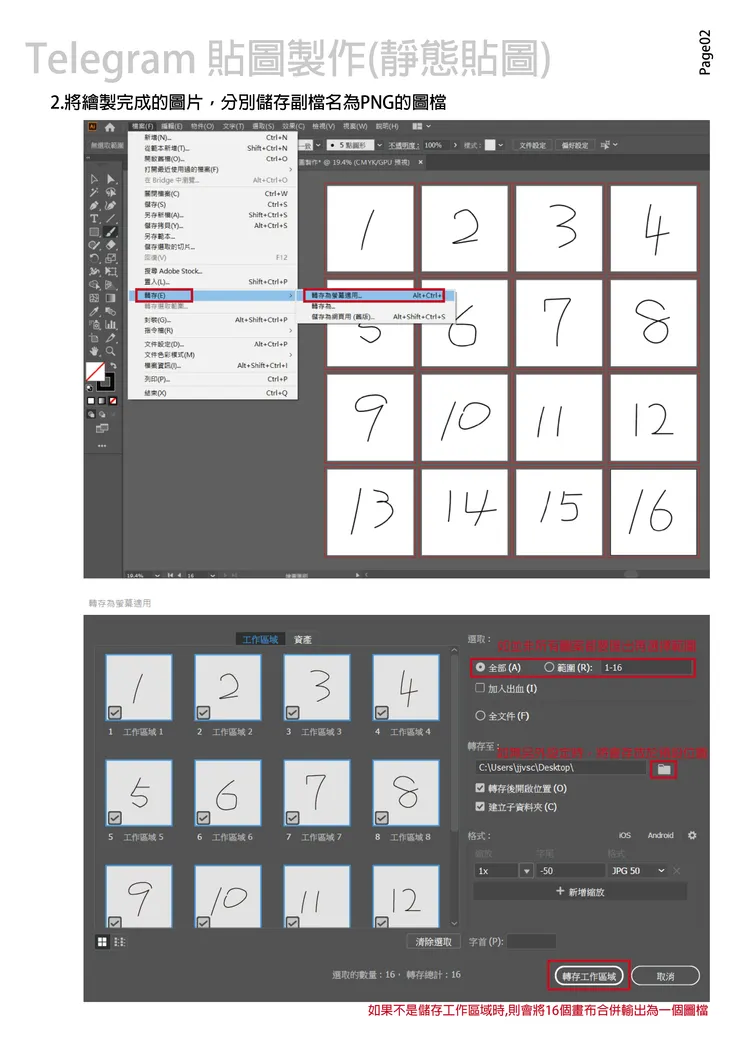The image size is (740, 1046).
Task: Apply the iOS format preset
Action: point(625,835)
